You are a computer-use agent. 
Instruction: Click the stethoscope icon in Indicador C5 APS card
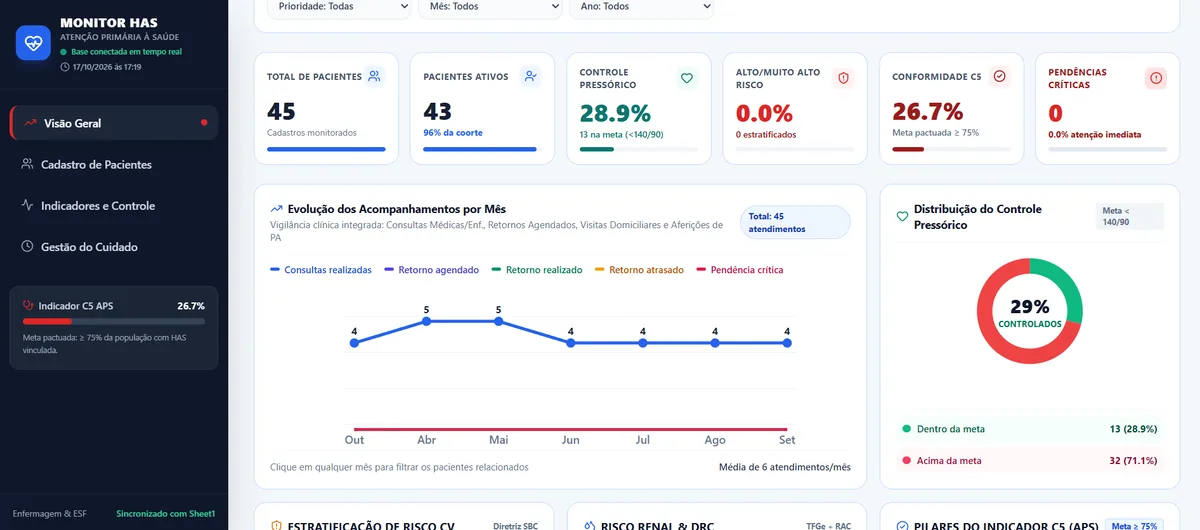coord(29,306)
